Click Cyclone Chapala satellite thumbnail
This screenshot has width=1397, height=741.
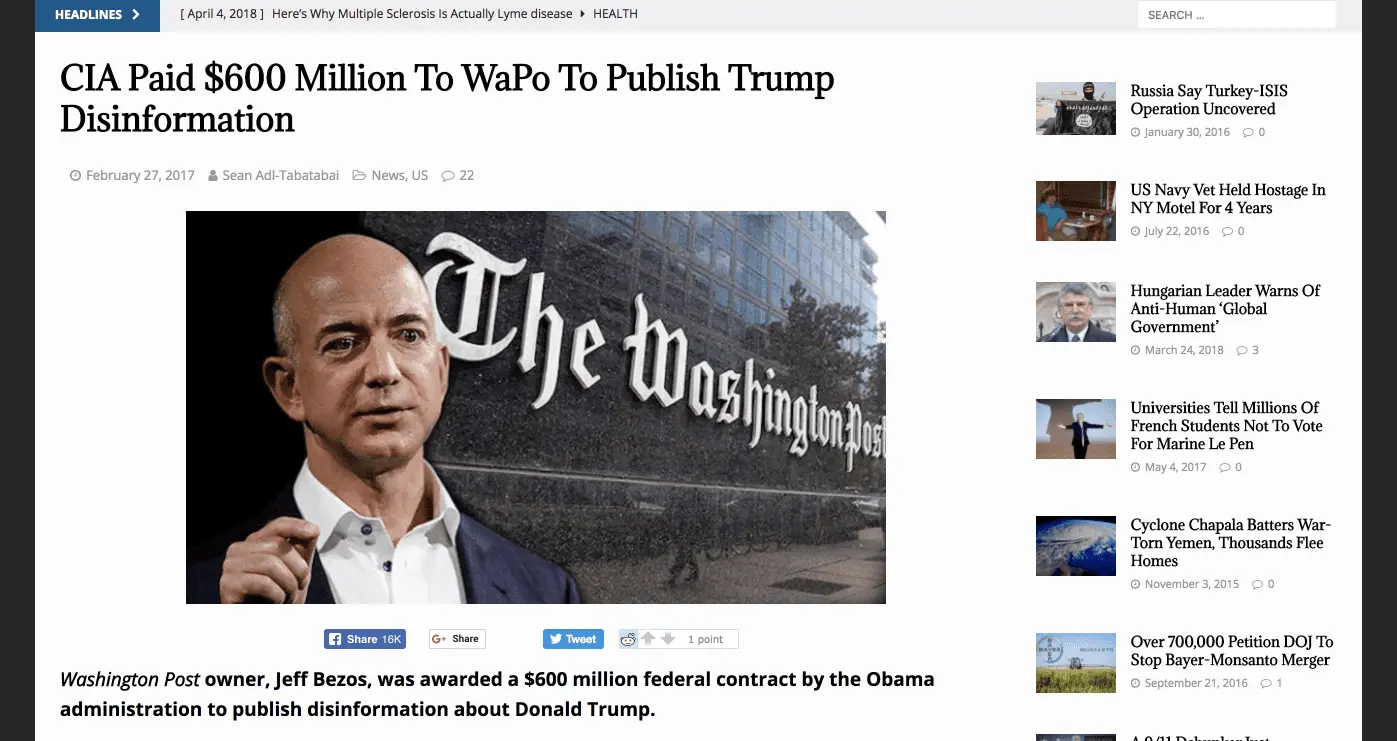(1076, 546)
